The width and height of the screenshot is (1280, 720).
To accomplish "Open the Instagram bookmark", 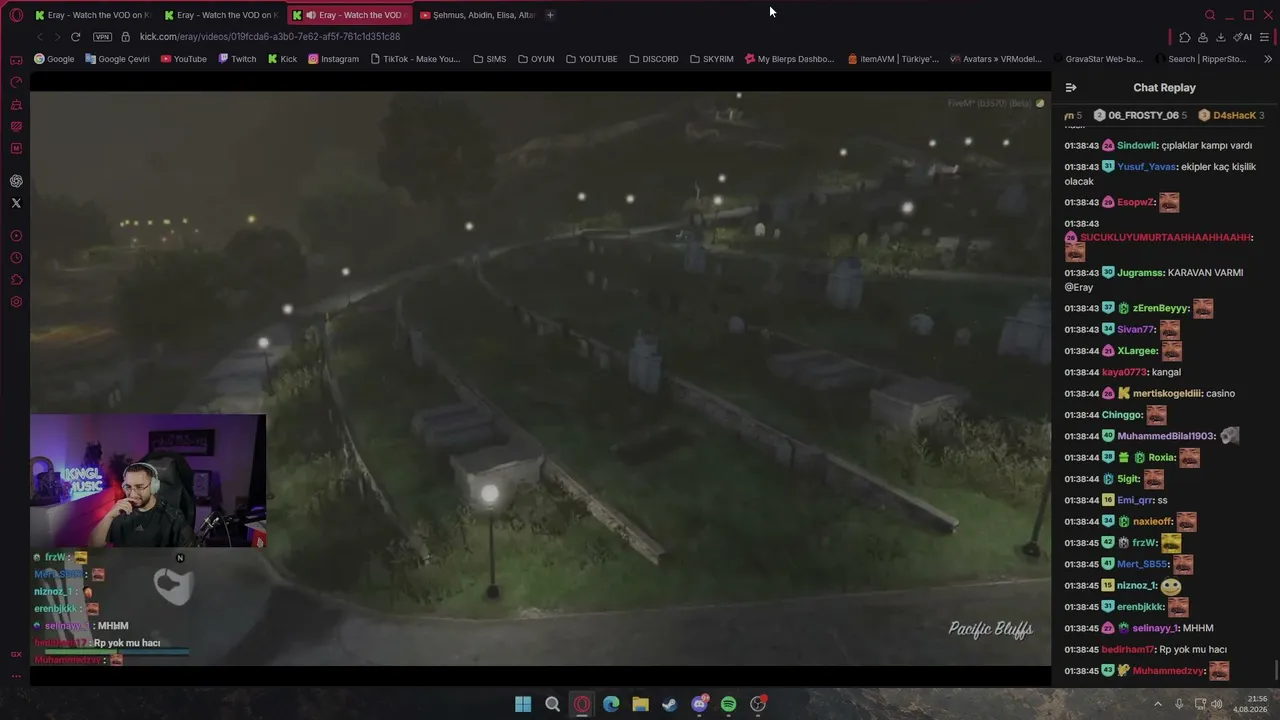I will pyautogui.click(x=333, y=59).
